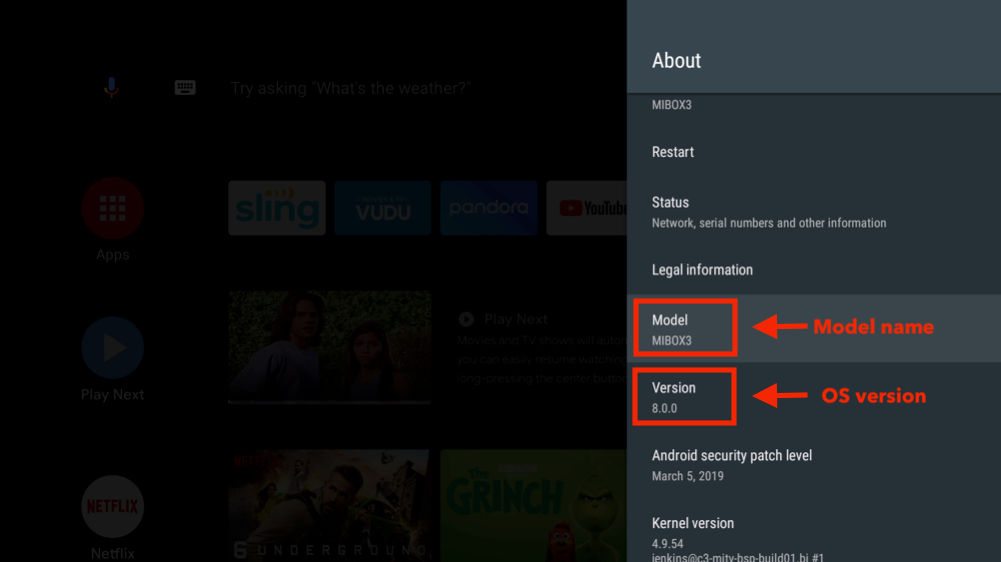Select Restart in About menu
Screen dimensions: 1001x562
click(x=814, y=152)
